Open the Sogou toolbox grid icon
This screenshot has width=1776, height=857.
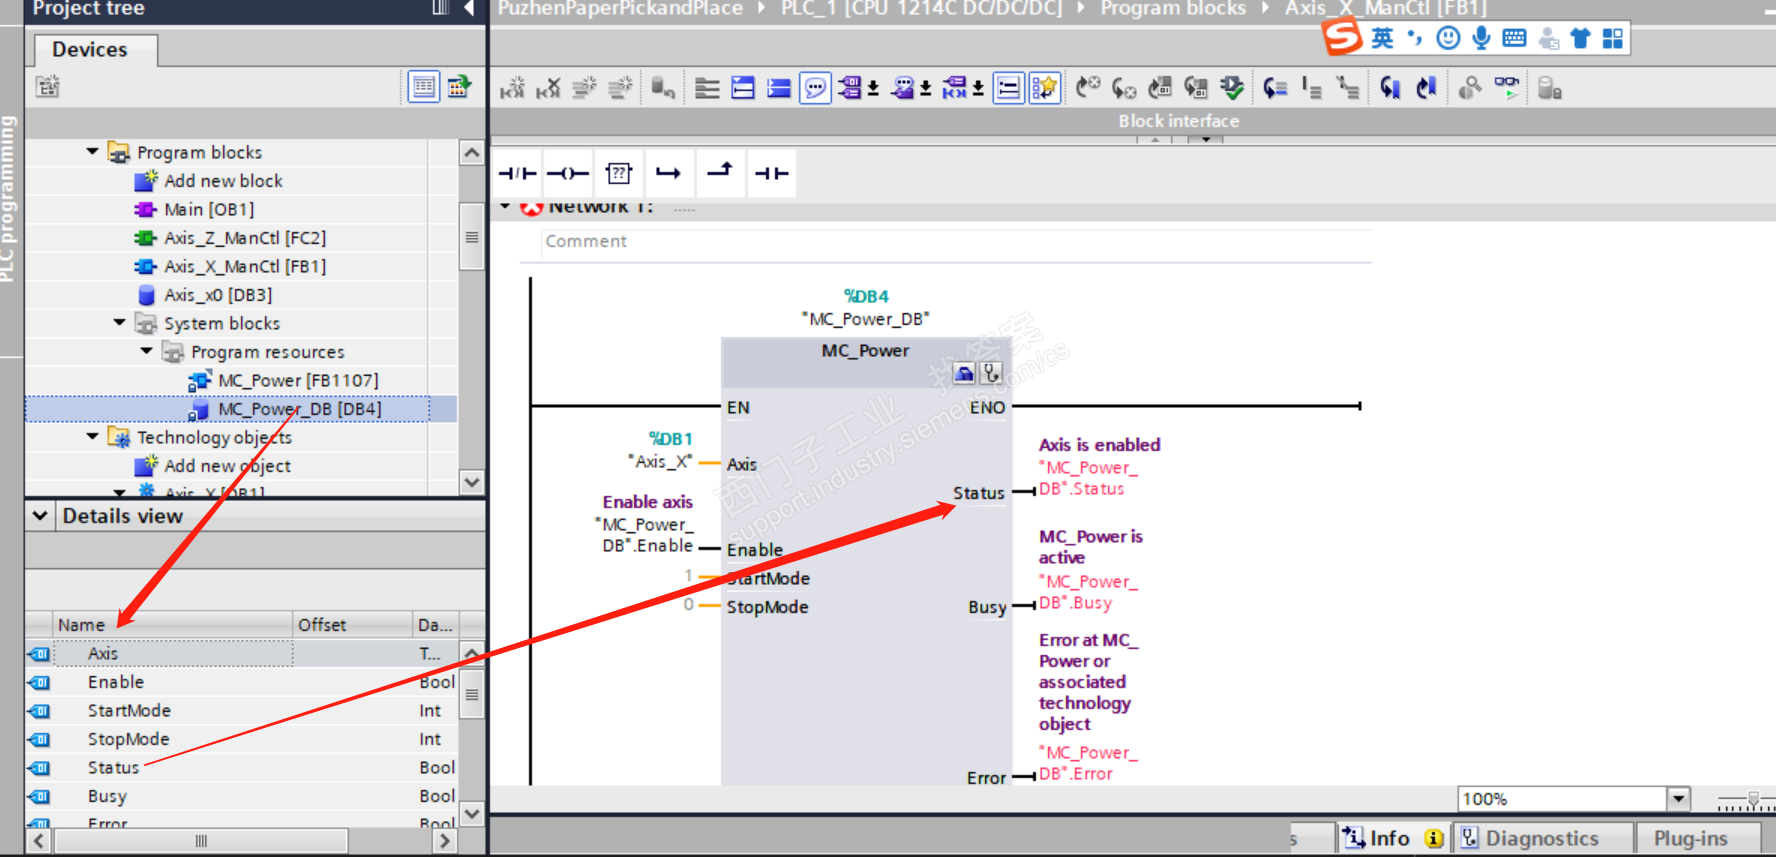point(1613,38)
